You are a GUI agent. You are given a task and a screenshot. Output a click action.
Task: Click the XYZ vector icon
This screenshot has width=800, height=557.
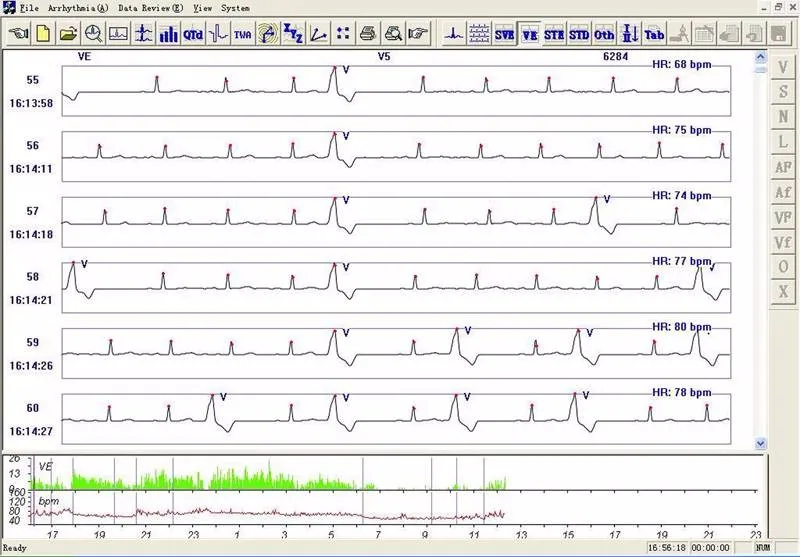coord(293,34)
